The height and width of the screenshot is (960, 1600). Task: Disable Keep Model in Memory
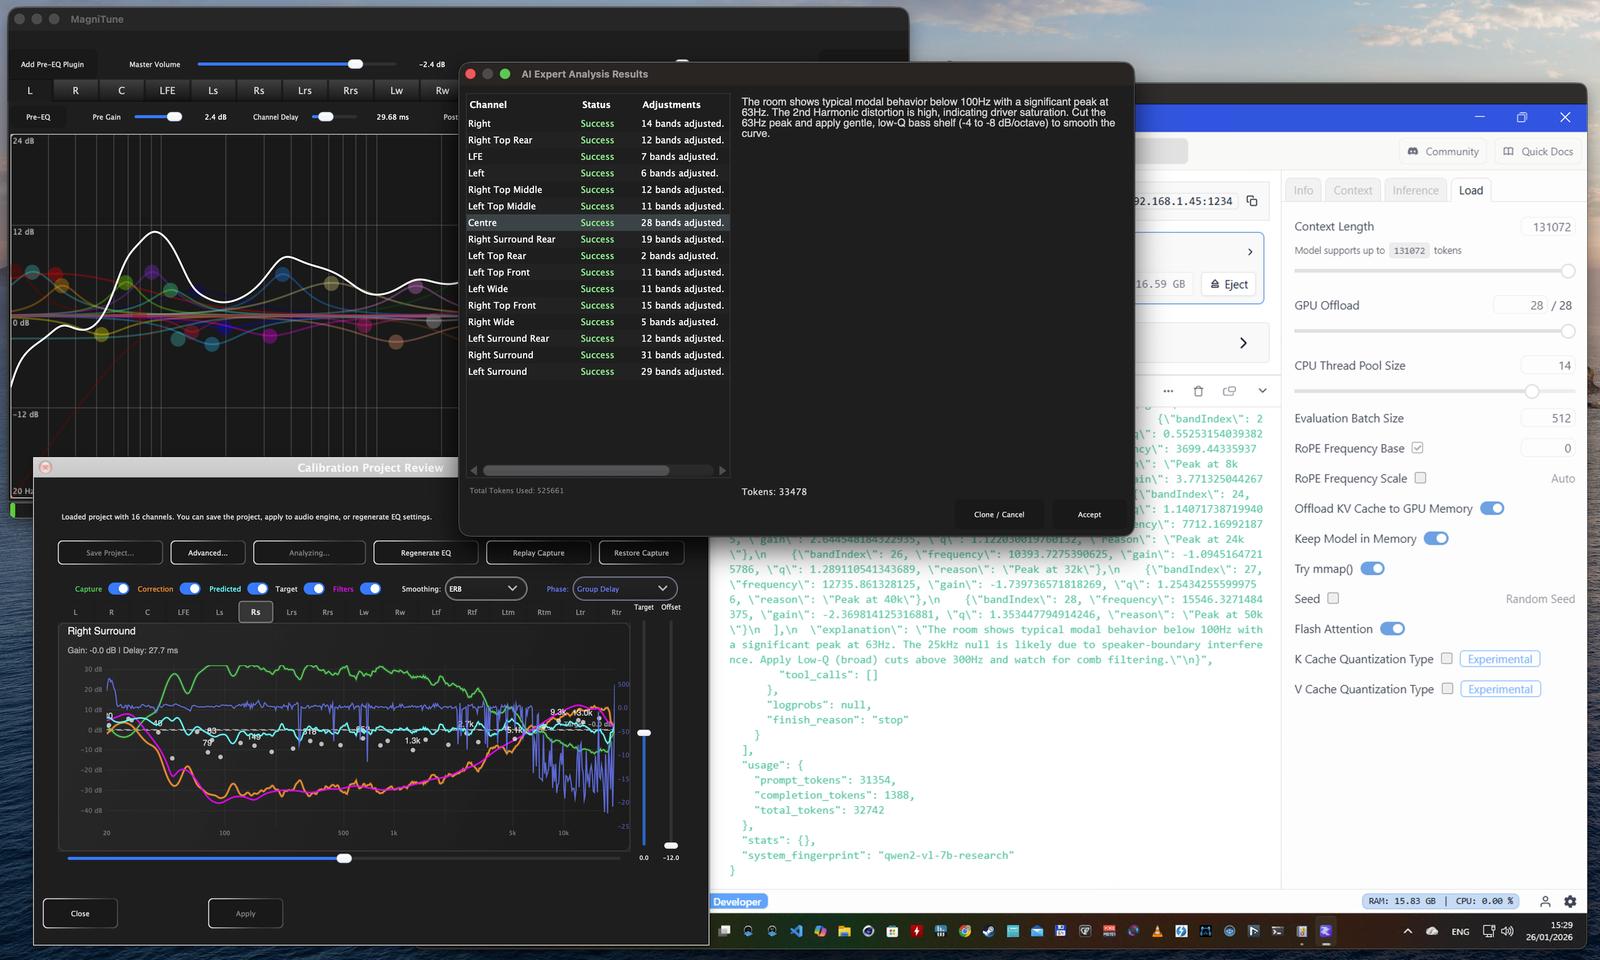point(1437,538)
